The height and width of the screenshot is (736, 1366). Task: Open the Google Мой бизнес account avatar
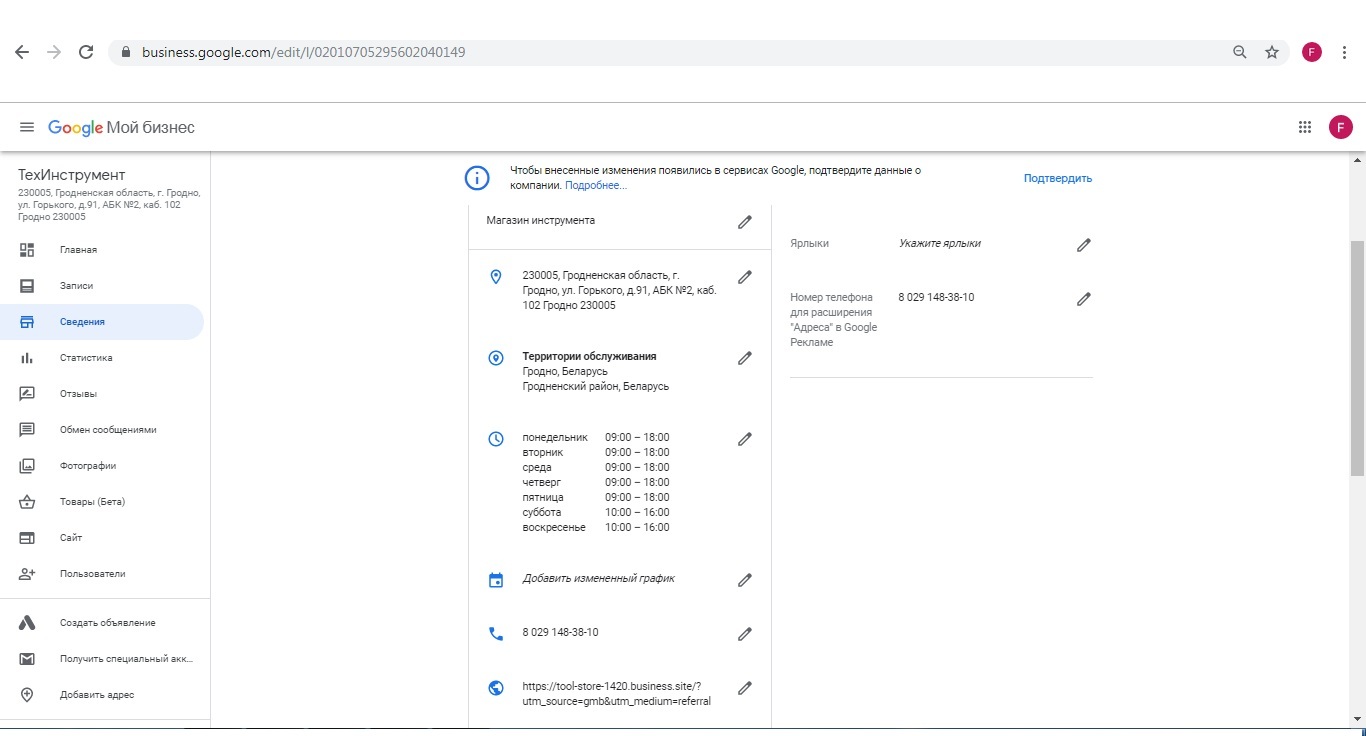click(1341, 127)
